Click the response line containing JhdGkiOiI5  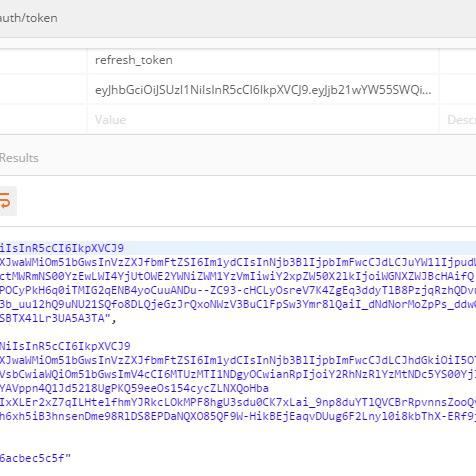point(238,360)
